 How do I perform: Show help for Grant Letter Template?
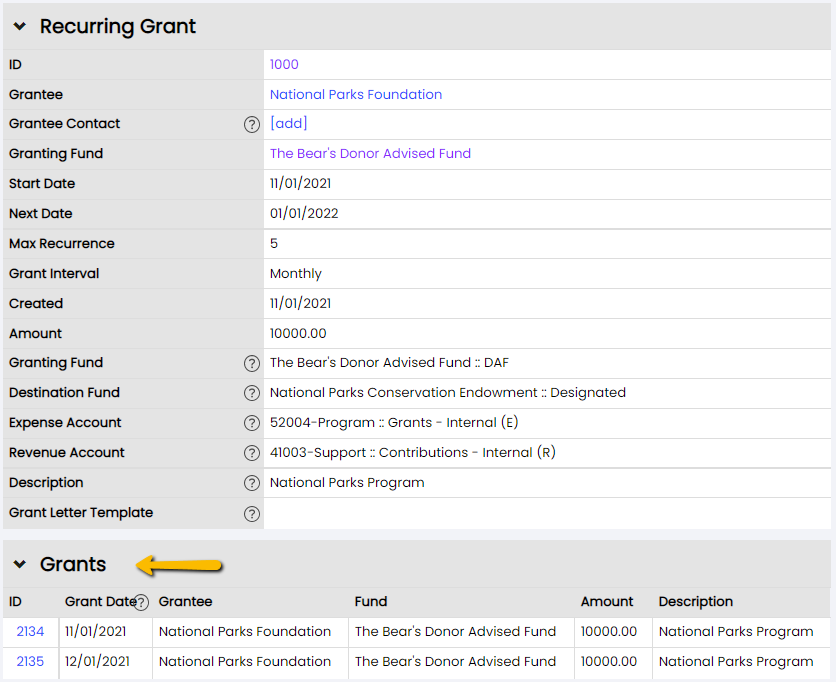pos(252,513)
